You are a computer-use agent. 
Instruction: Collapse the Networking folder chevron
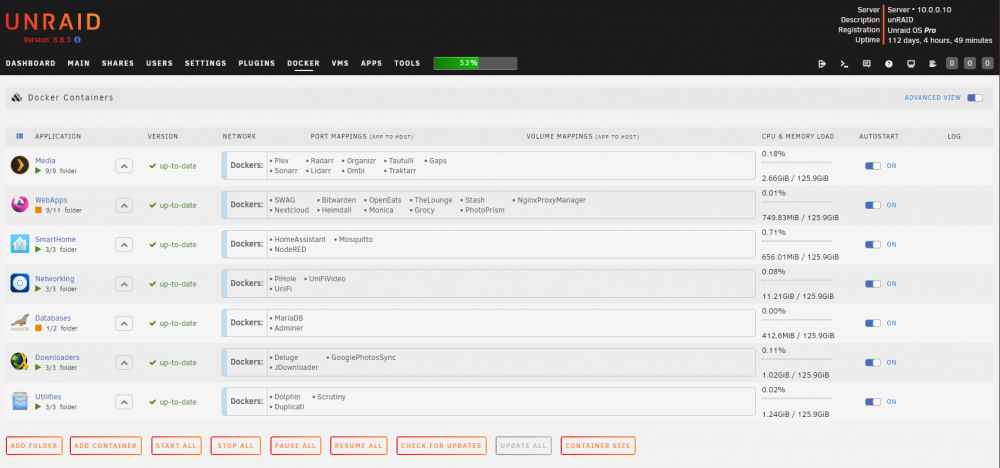[x=124, y=284]
